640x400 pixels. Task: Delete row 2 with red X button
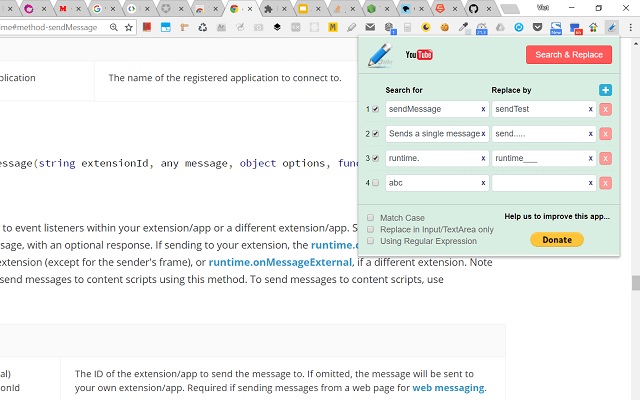[605, 134]
